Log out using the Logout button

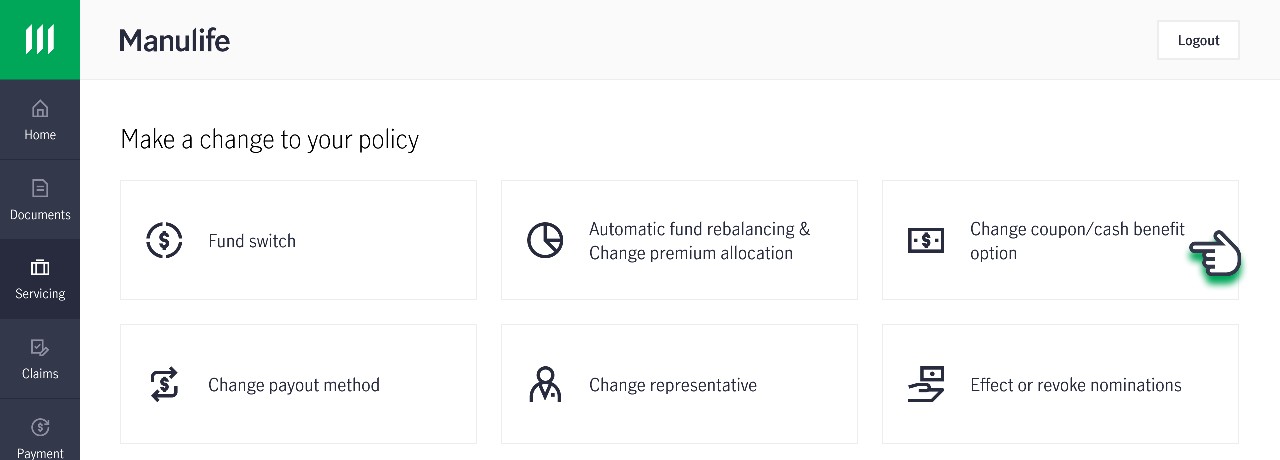pos(1198,40)
